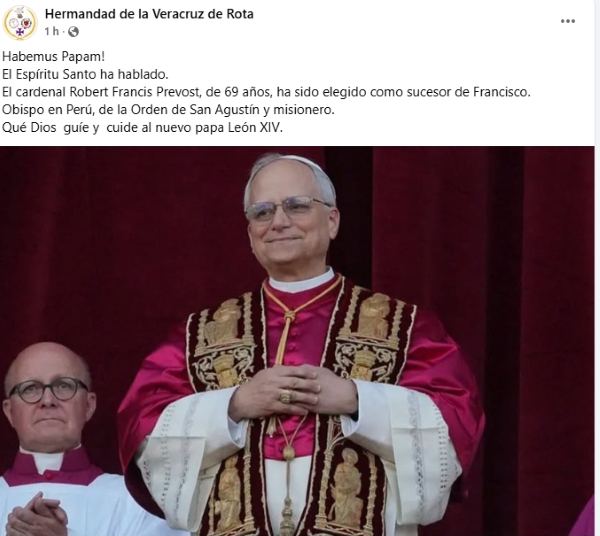Open the post photo in full view
600x536 pixels.
pos(297,340)
